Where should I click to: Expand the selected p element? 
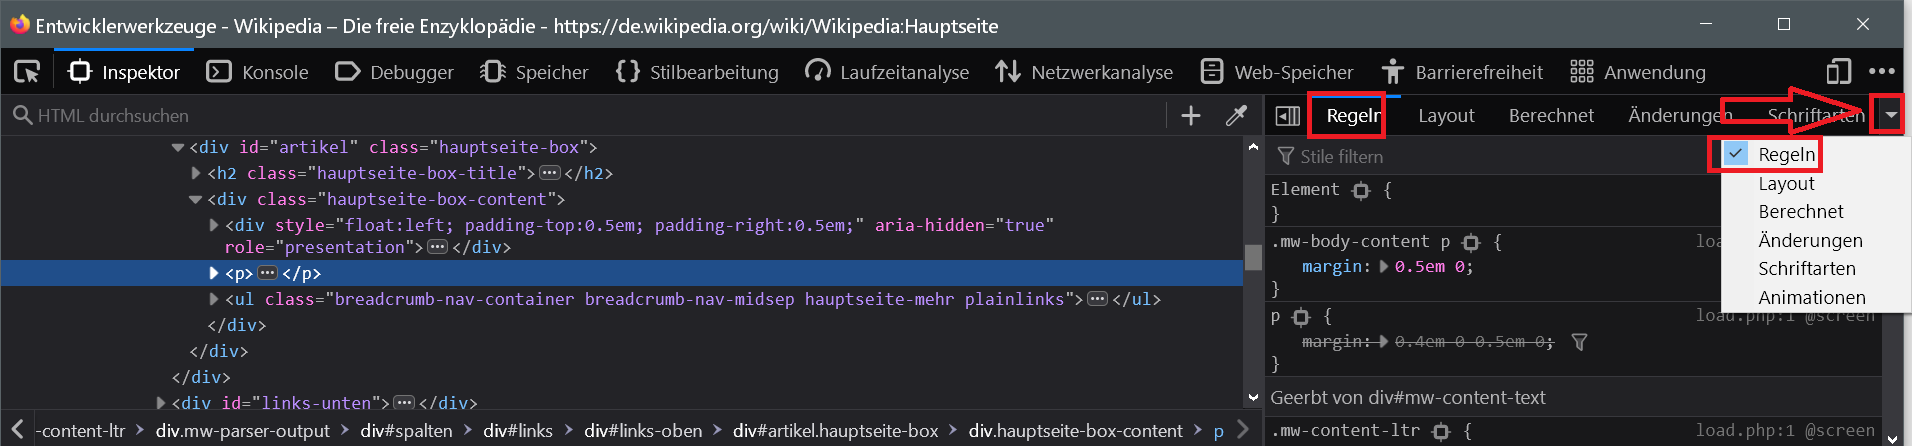pyautogui.click(x=214, y=273)
